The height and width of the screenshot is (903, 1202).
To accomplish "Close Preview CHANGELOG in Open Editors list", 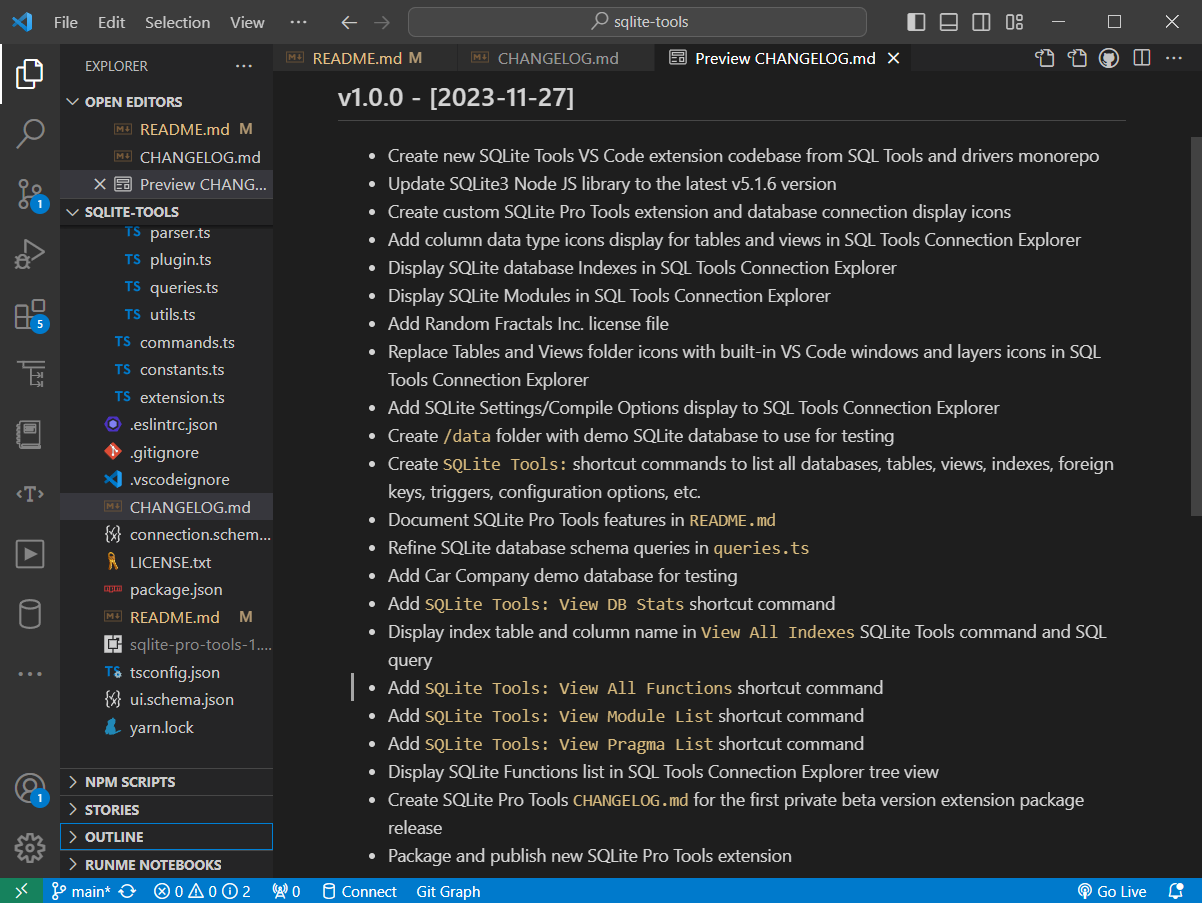I will [99, 184].
